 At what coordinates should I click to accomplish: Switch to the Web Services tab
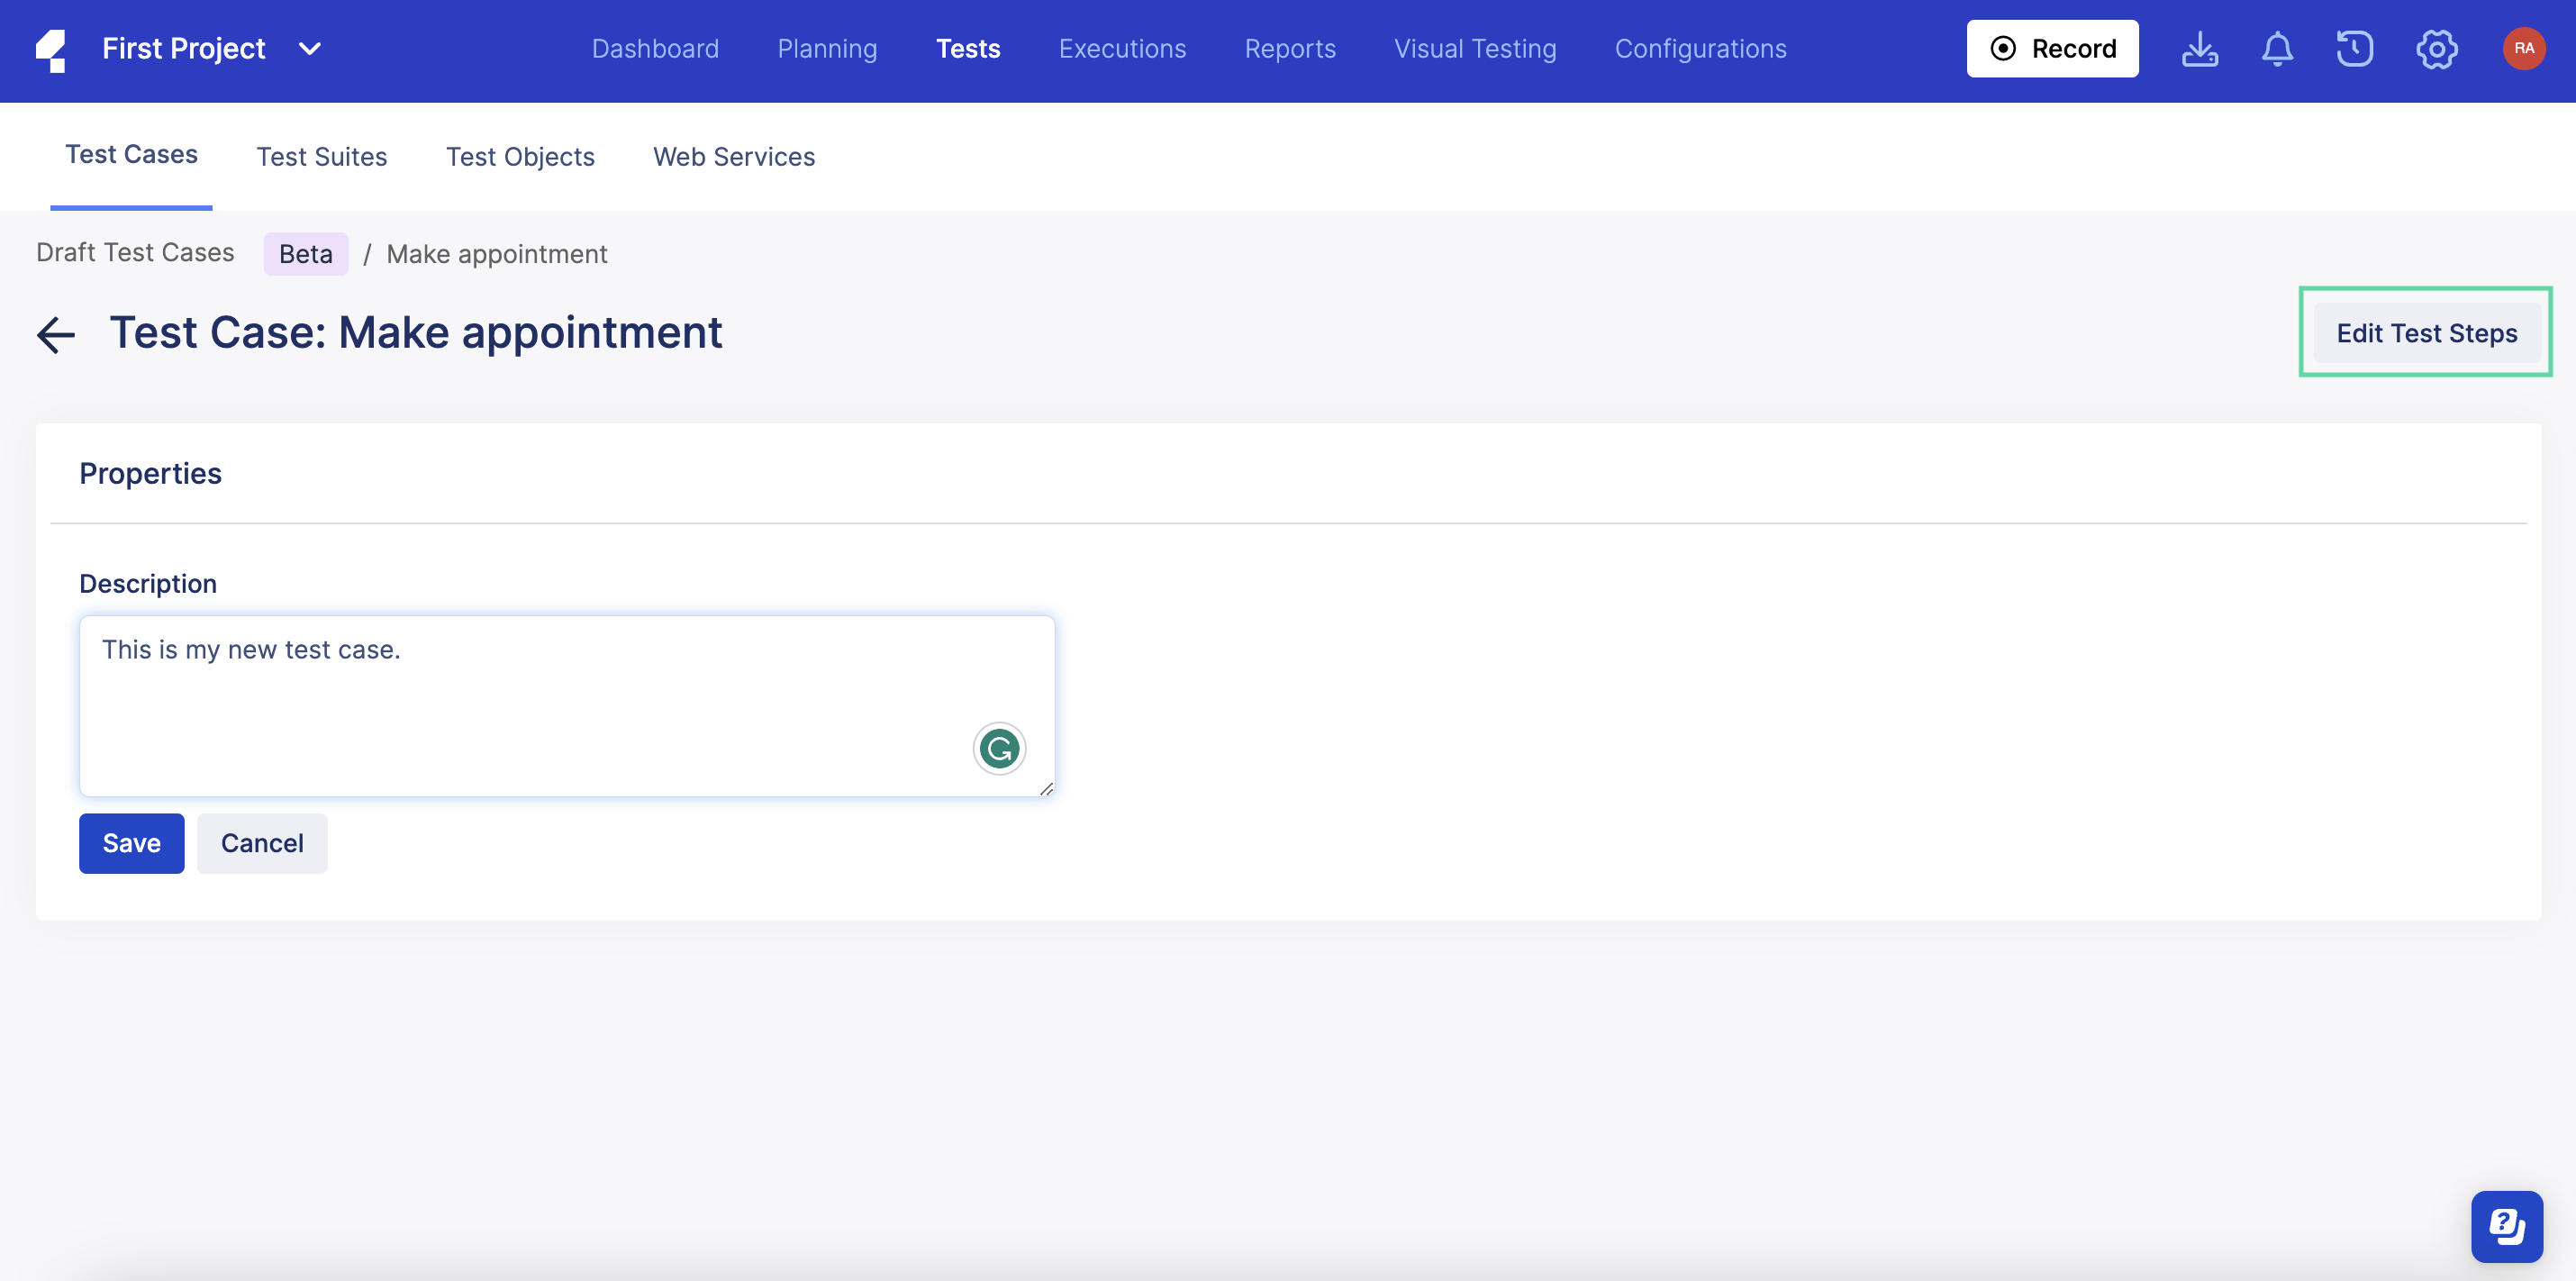[734, 154]
